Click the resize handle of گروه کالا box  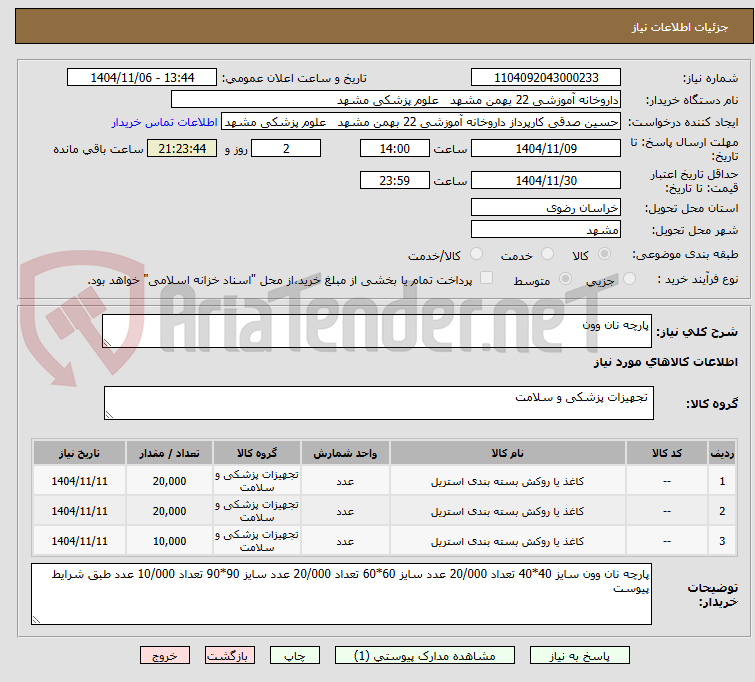109,415
